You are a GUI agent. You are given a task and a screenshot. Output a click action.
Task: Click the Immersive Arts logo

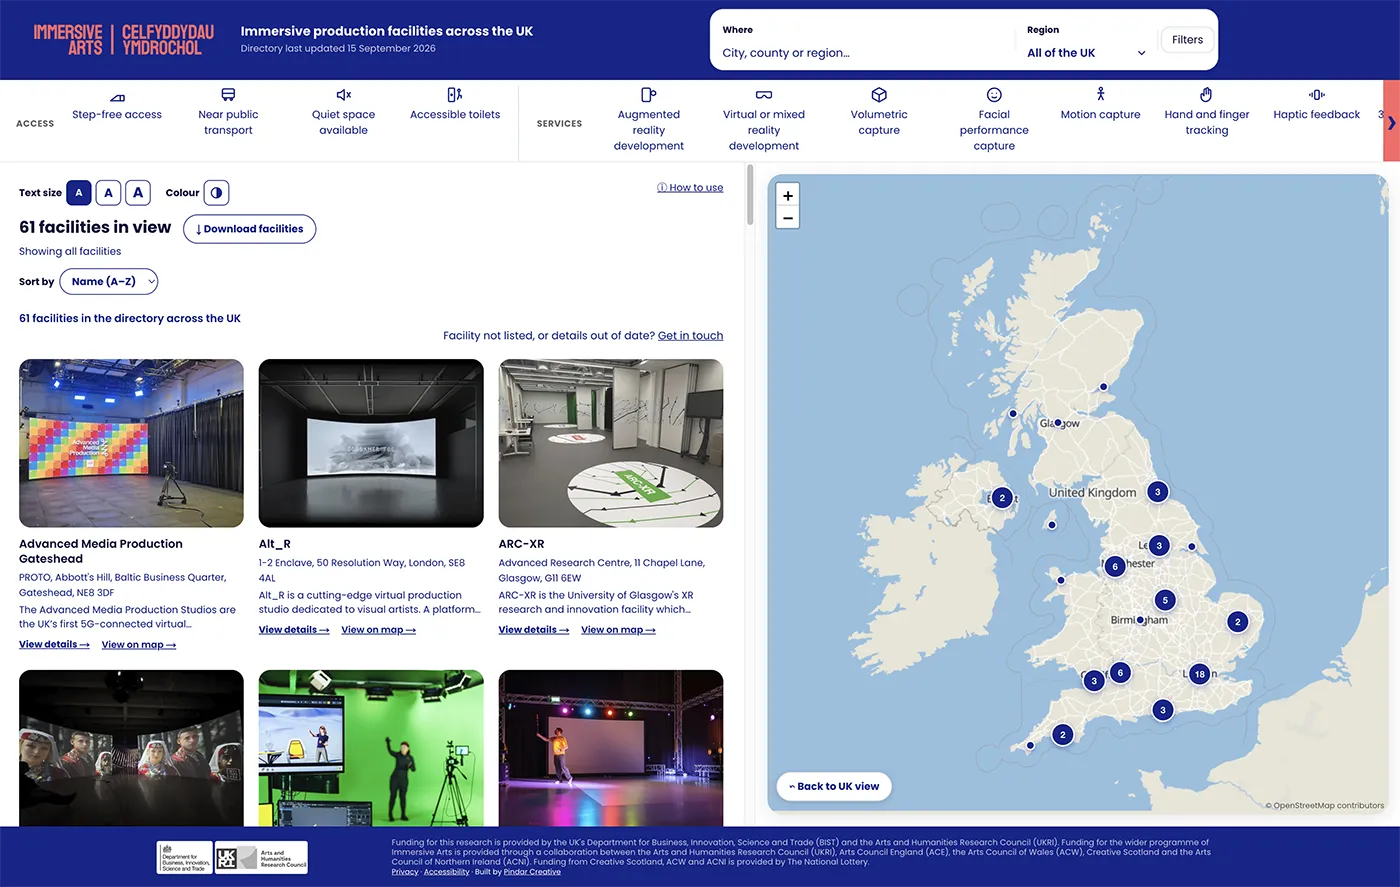[124, 40]
